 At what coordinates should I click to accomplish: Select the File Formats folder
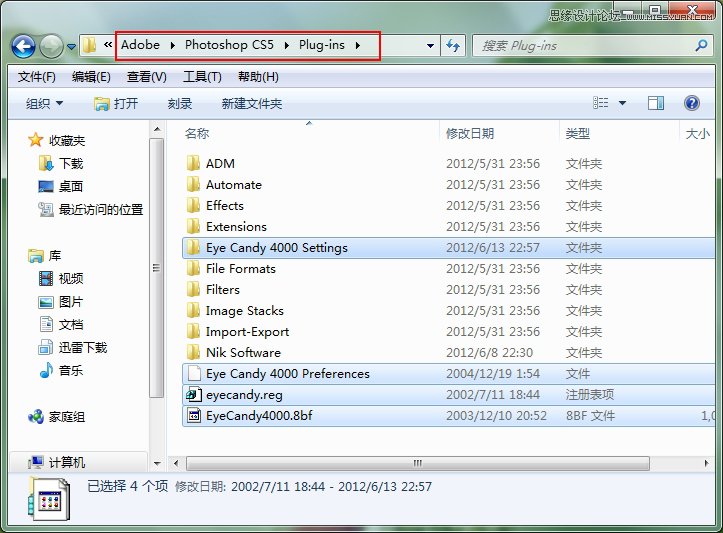241,269
